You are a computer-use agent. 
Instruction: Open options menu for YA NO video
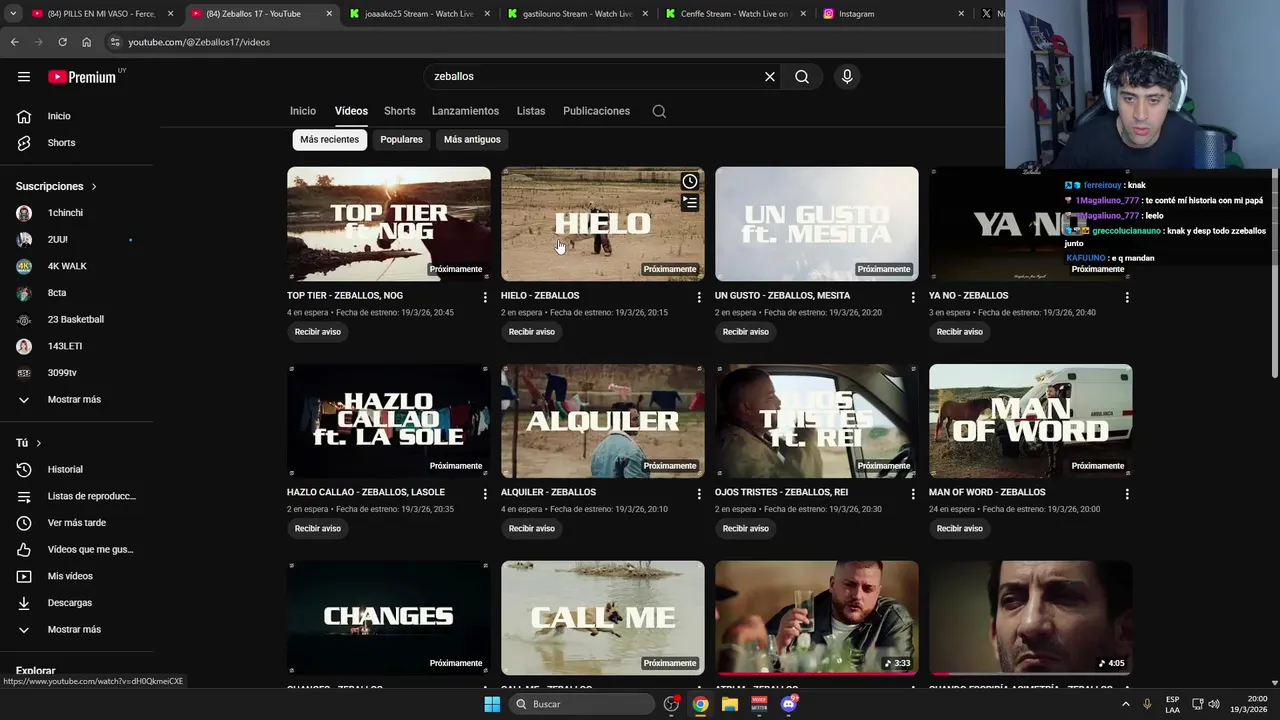[1127, 297]
